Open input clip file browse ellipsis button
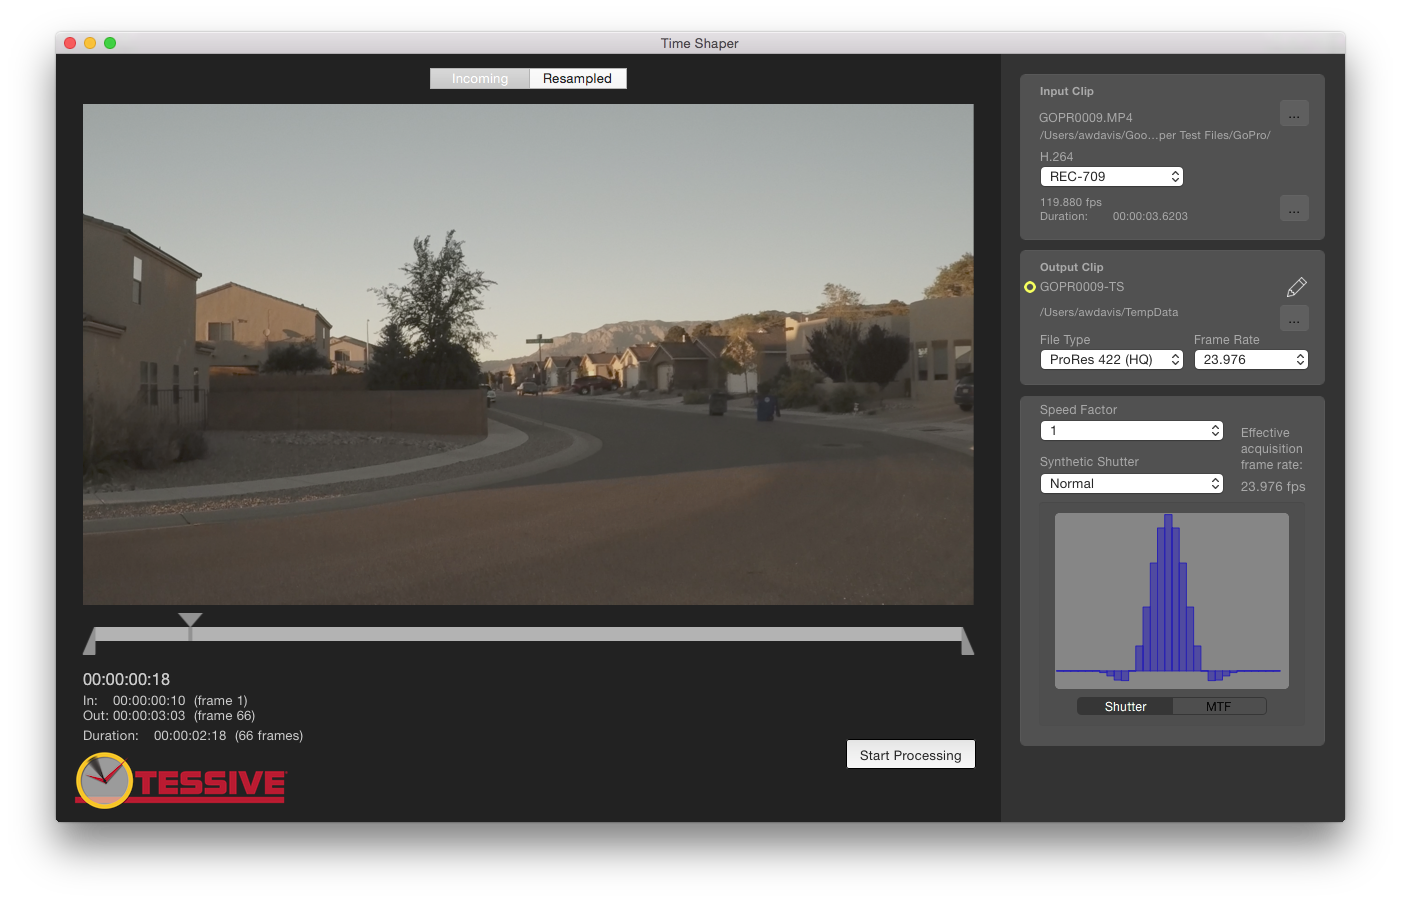 pyautogui.click(x=1294, y=113)
